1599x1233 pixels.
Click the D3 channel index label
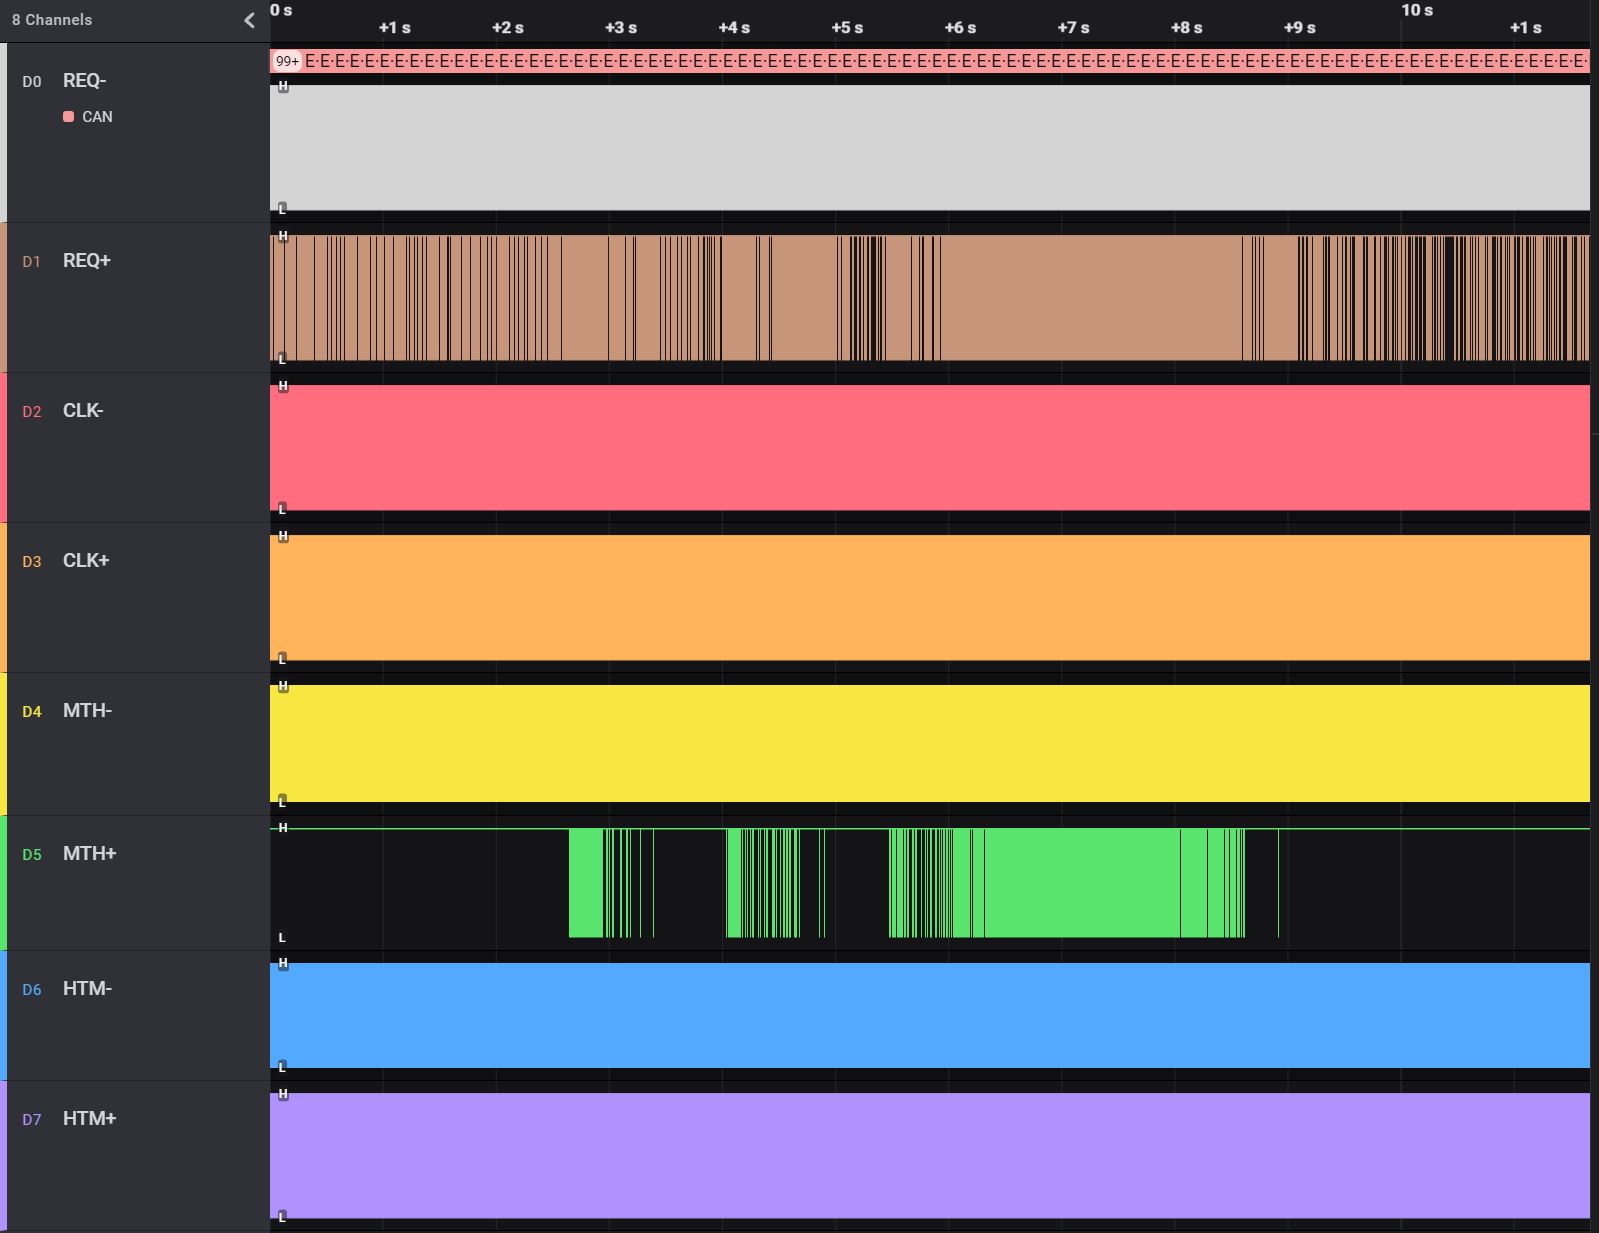click(x=32, y=562)
